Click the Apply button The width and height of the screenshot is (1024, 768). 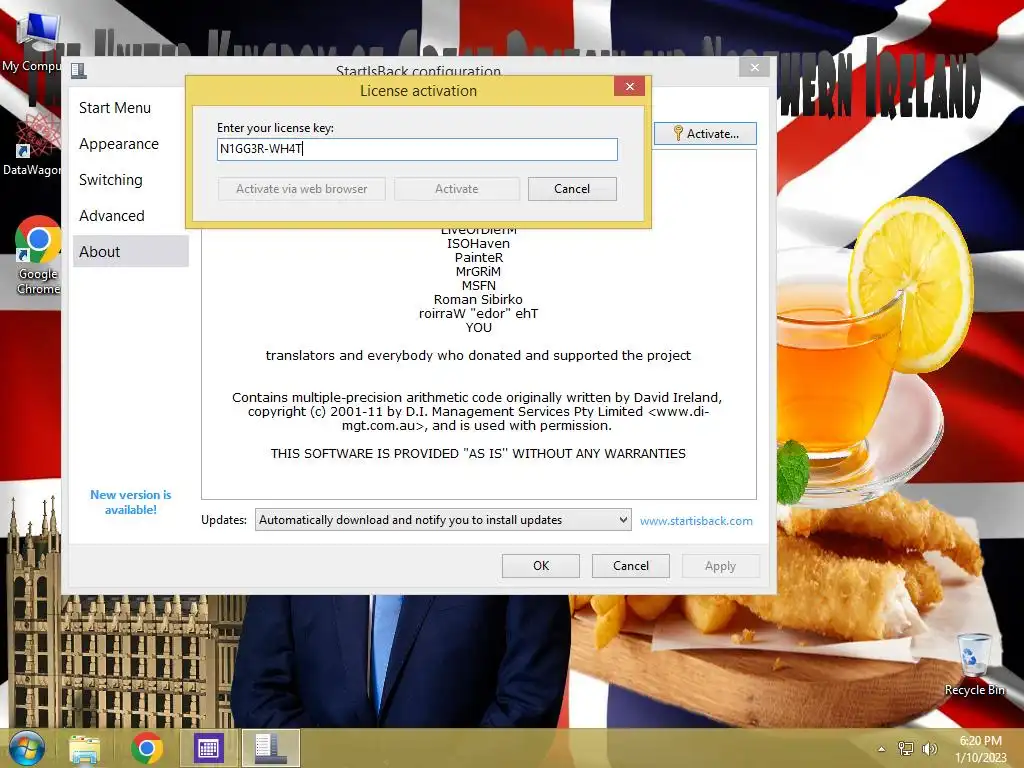pos(720,566)
